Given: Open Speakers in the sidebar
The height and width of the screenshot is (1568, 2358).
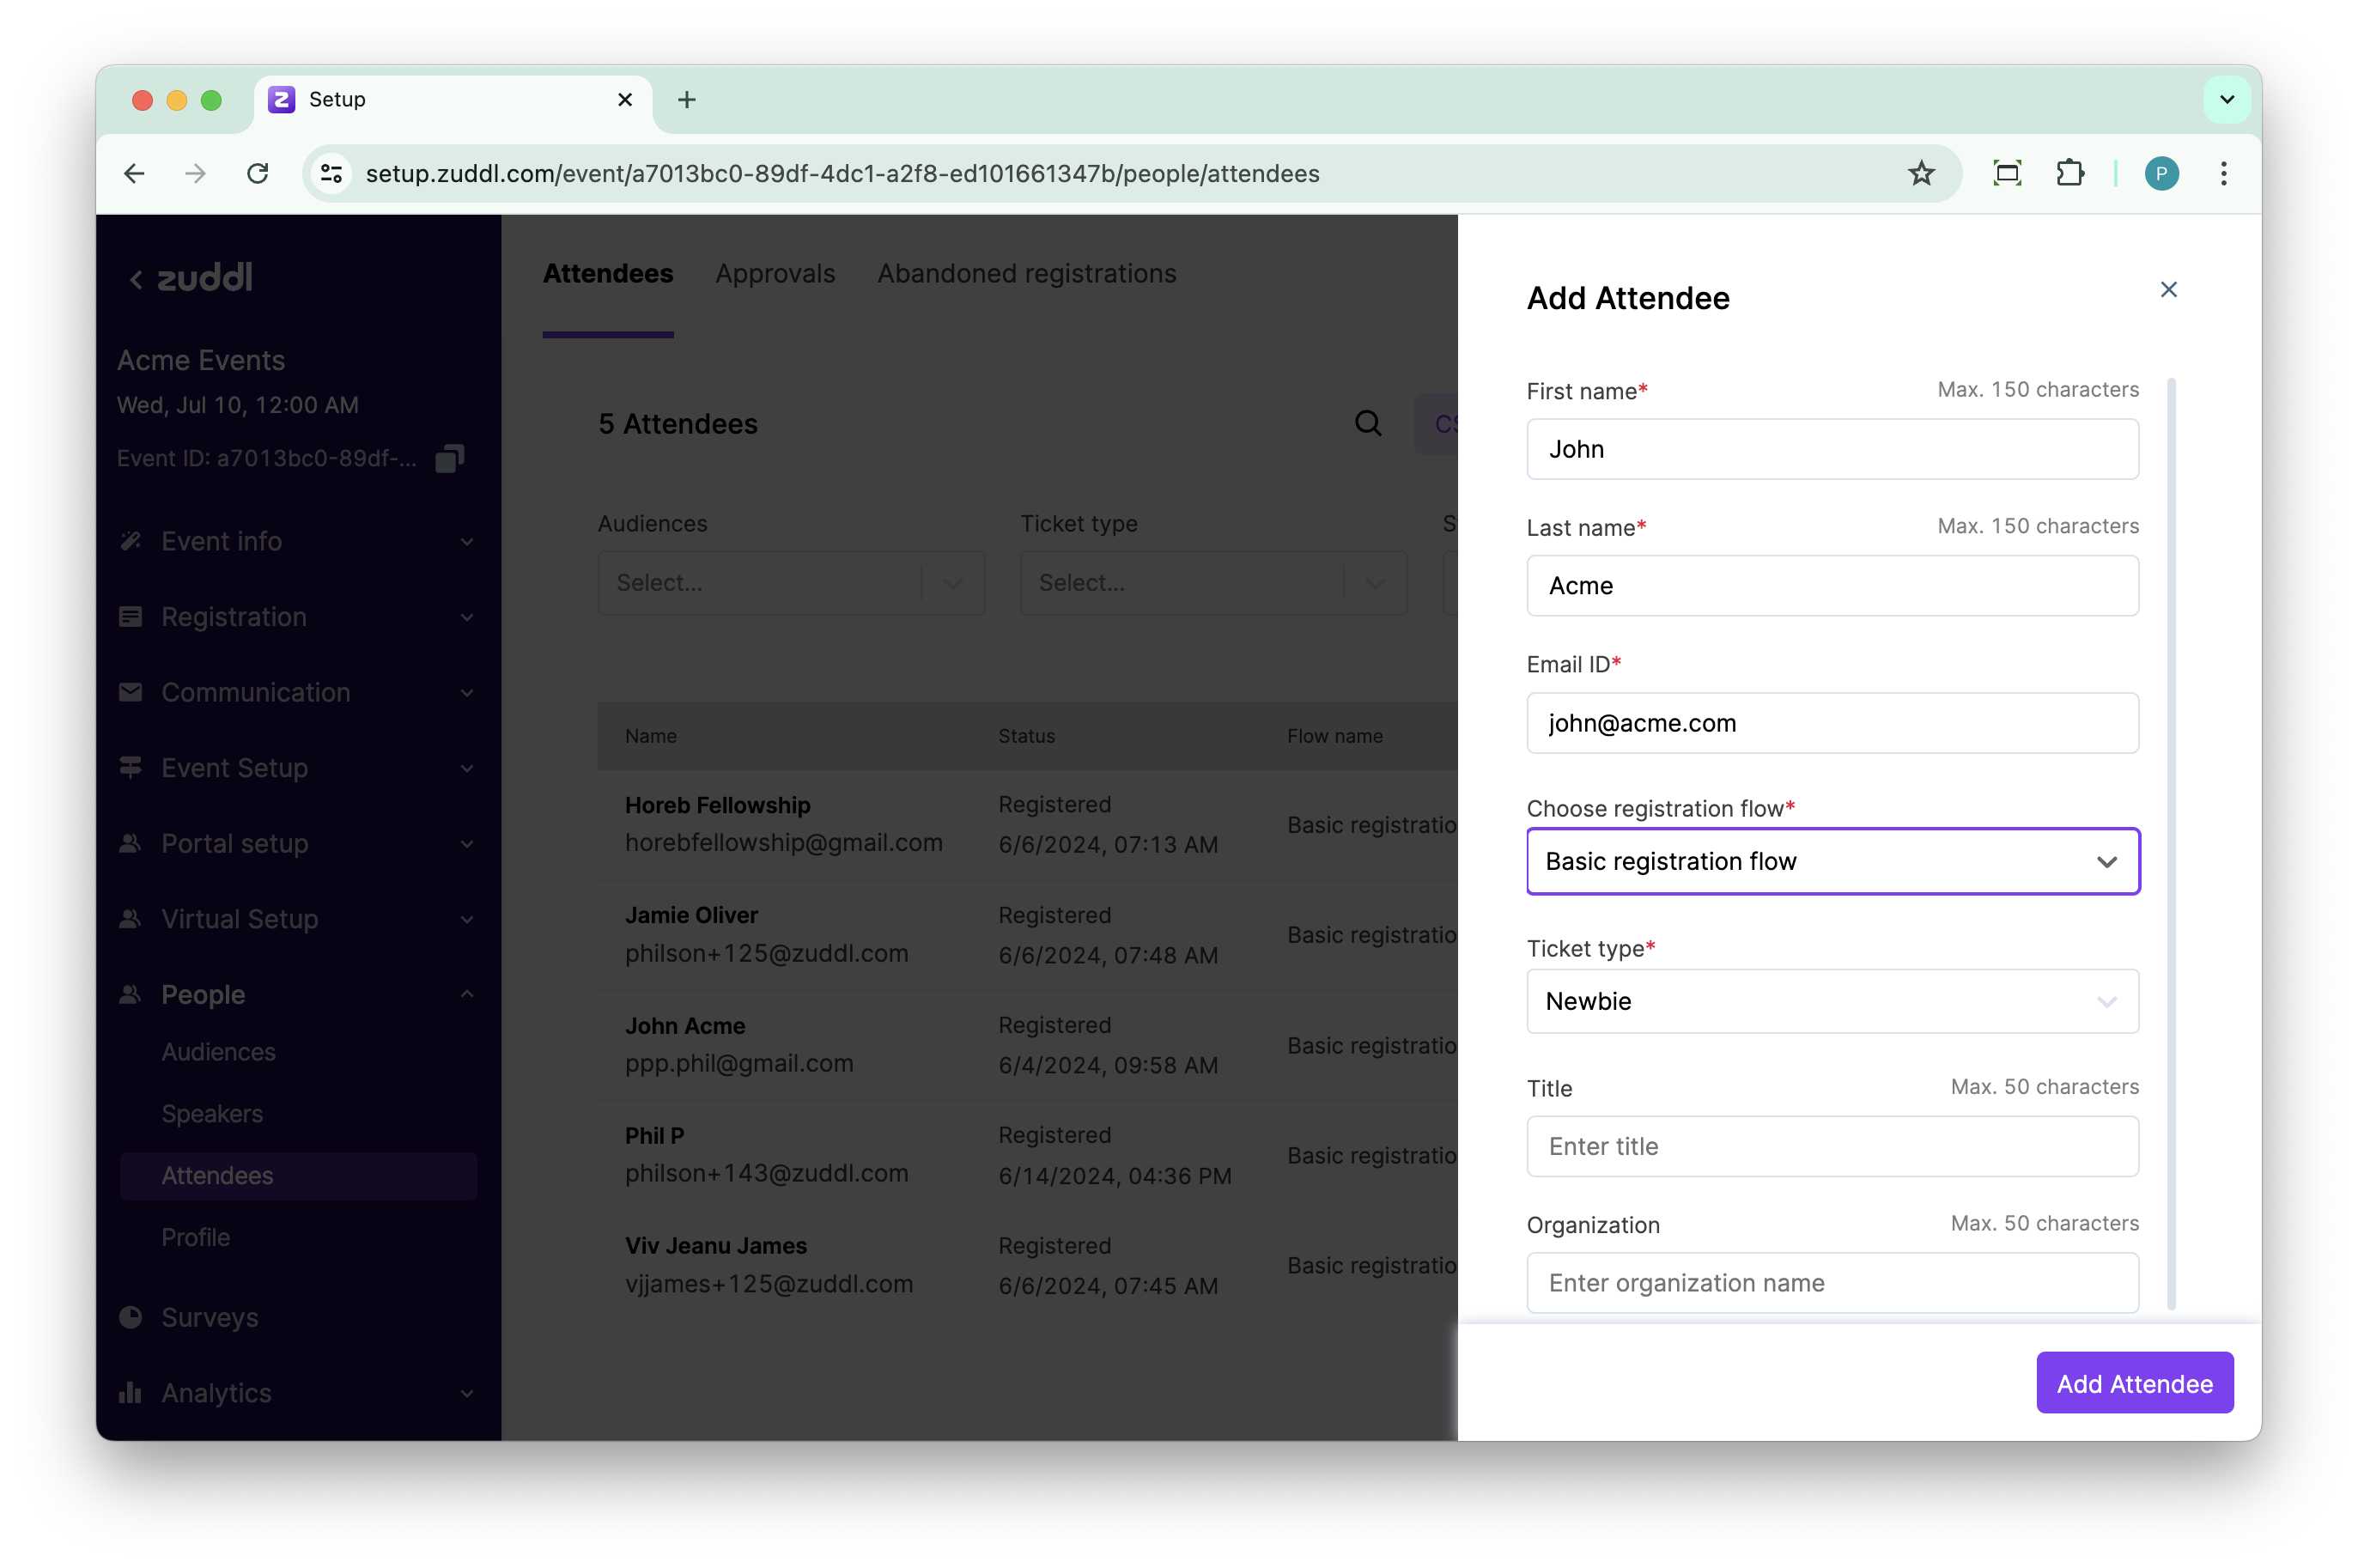Looking at the screenshot, I should (212, 1114).
